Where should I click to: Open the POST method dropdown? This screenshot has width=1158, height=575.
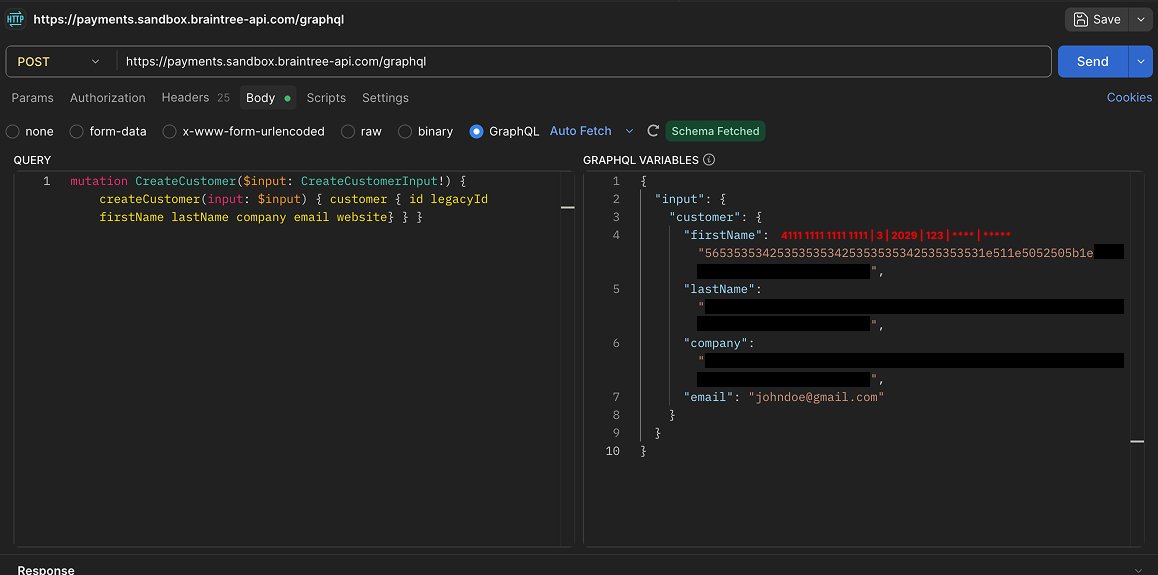(59, 61)
